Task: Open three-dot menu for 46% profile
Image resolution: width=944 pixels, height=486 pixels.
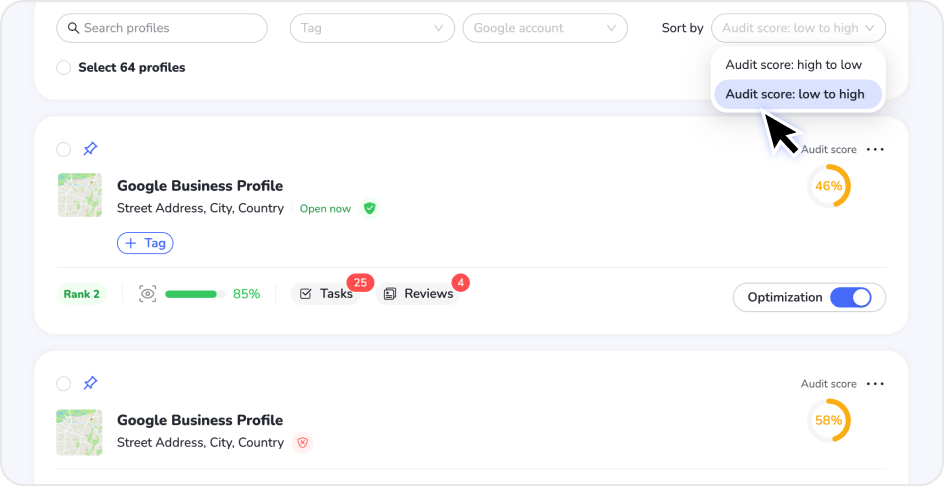Action: point(875,149)
